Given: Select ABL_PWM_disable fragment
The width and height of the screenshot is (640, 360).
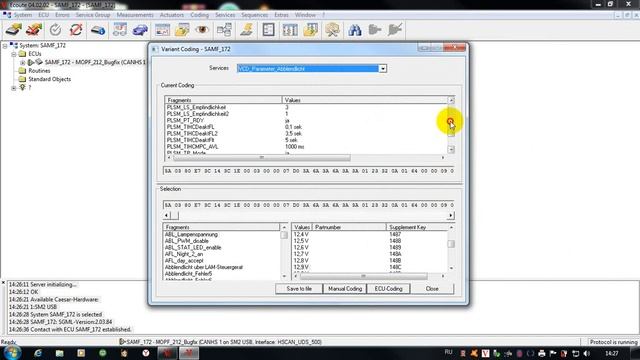Looking at the screenshot, I should 187,241.
